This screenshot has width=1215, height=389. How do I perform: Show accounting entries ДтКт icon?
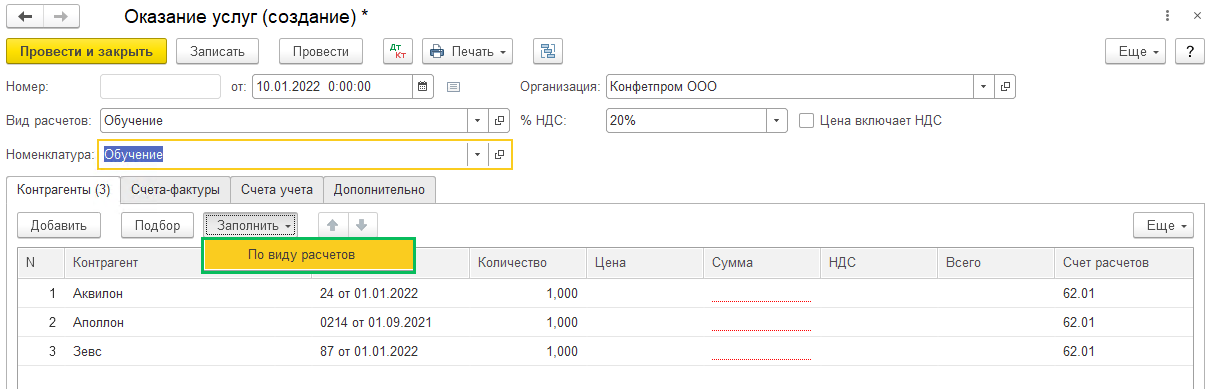[397, 51]
